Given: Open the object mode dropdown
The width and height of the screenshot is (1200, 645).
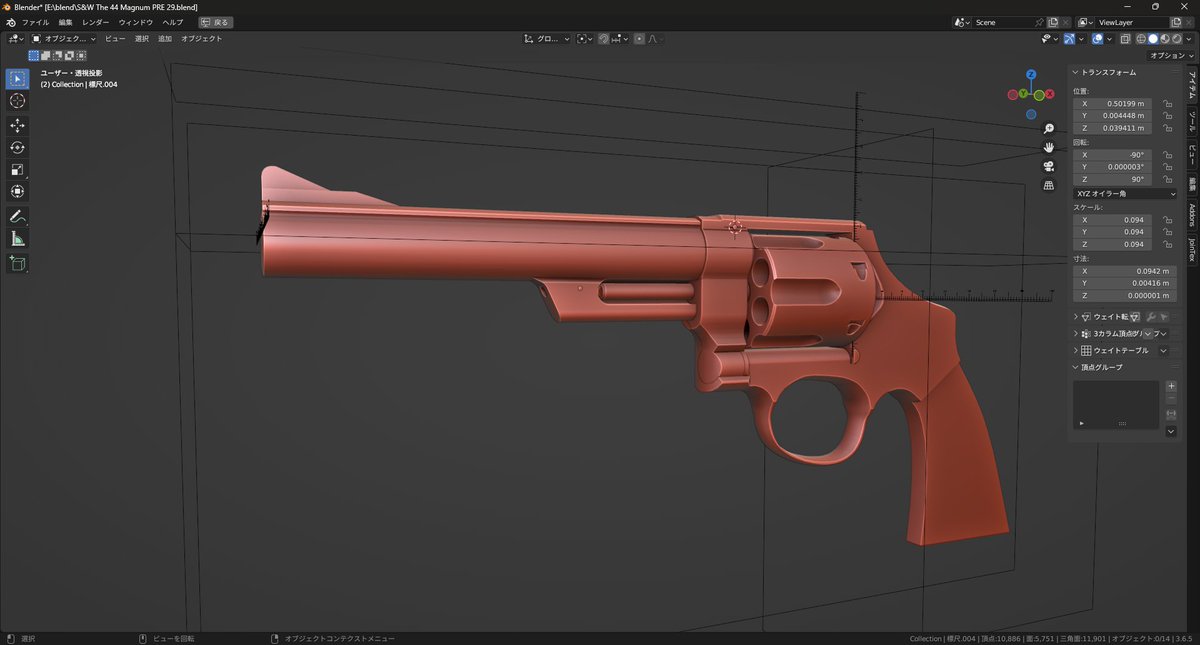Looking at the screenshot, I should click(65, 39).
